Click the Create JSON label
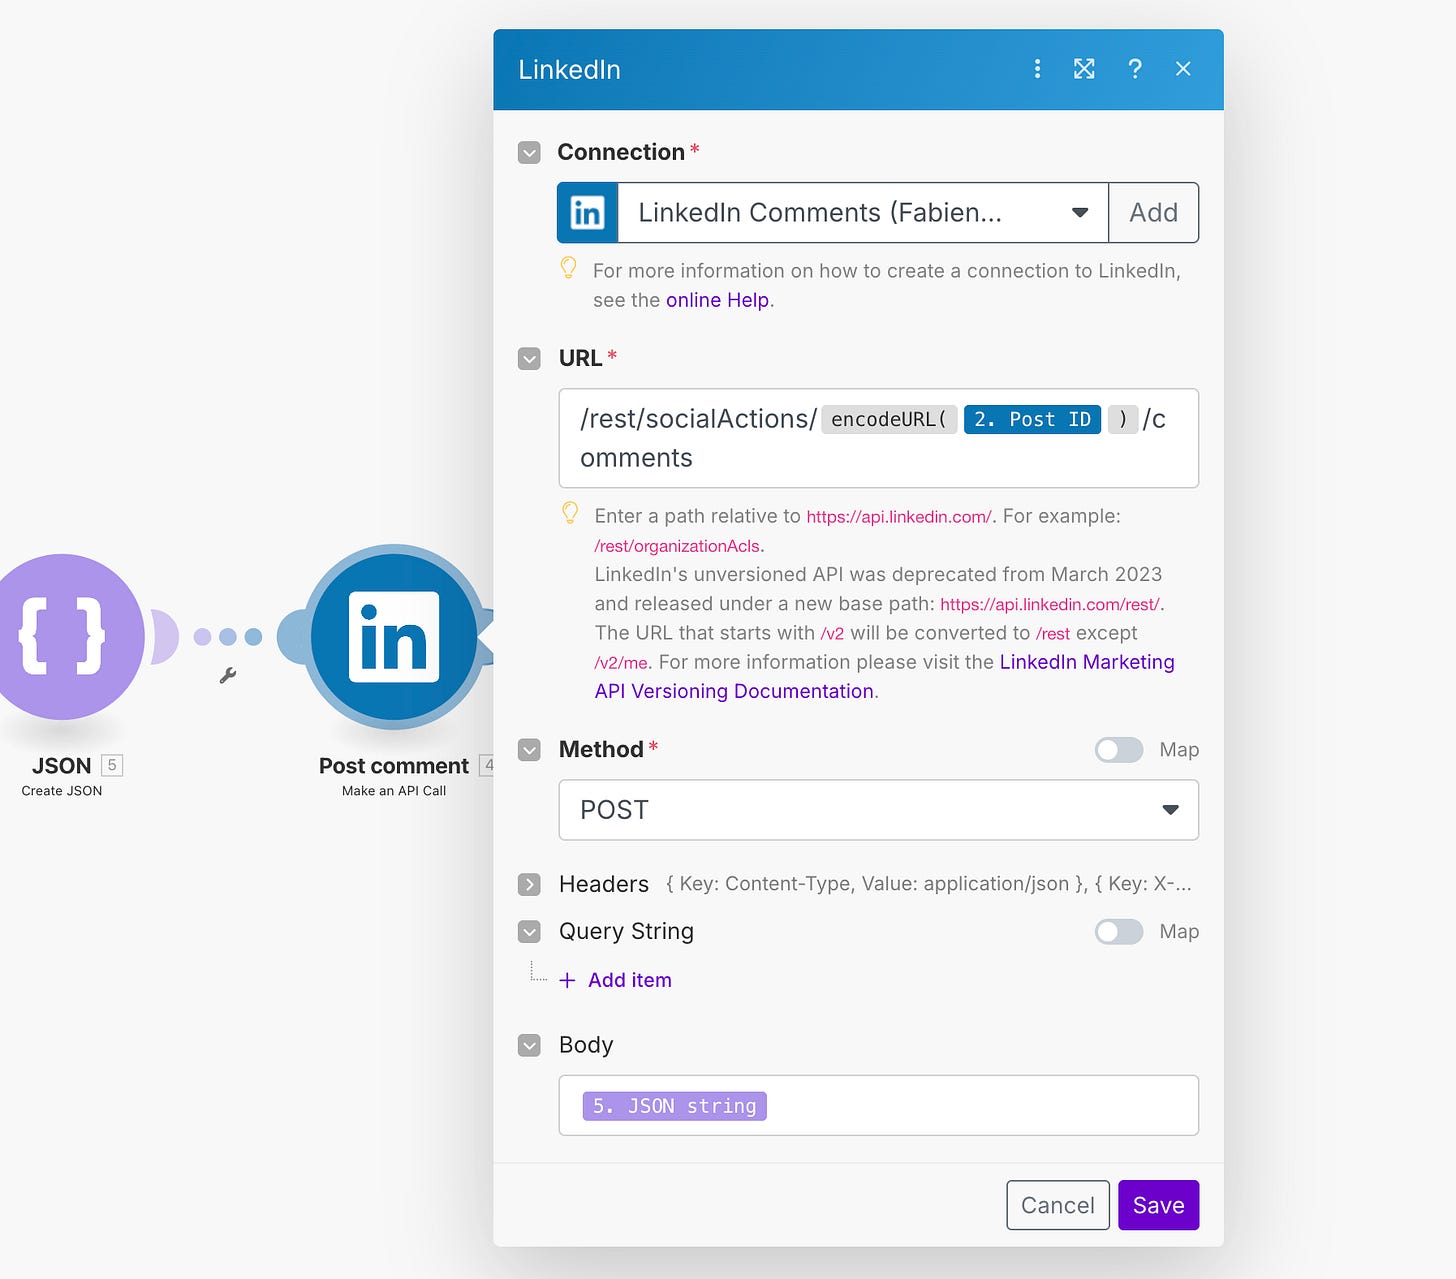Image resolution: width=1456 pixels, height=1279 pixels. [62, 791]
